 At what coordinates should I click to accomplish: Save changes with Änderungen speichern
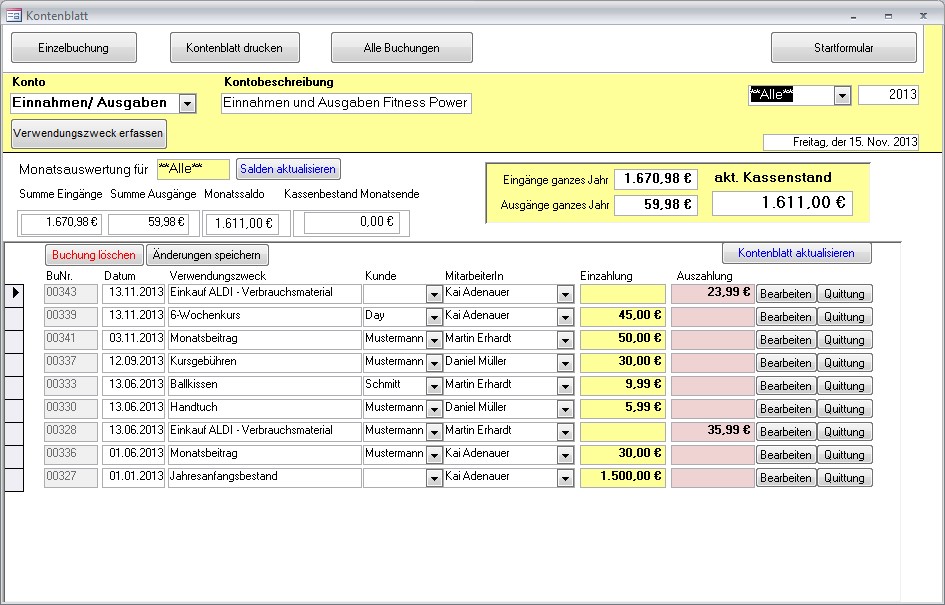click(x=208, y=255)
